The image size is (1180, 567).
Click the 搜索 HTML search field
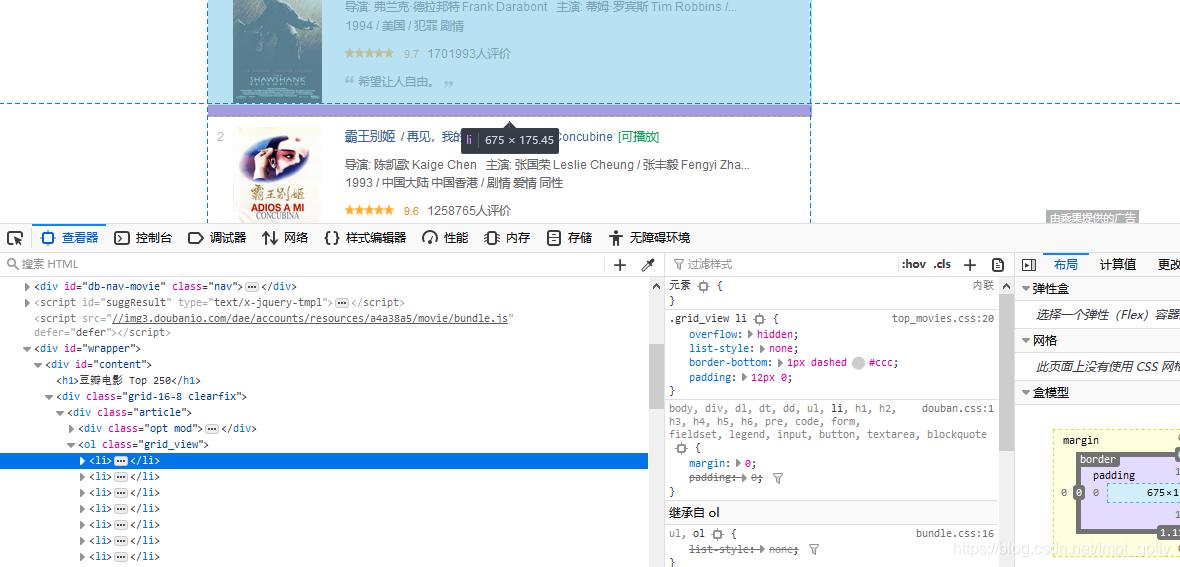pyautogui.click(x=301, y=264)
